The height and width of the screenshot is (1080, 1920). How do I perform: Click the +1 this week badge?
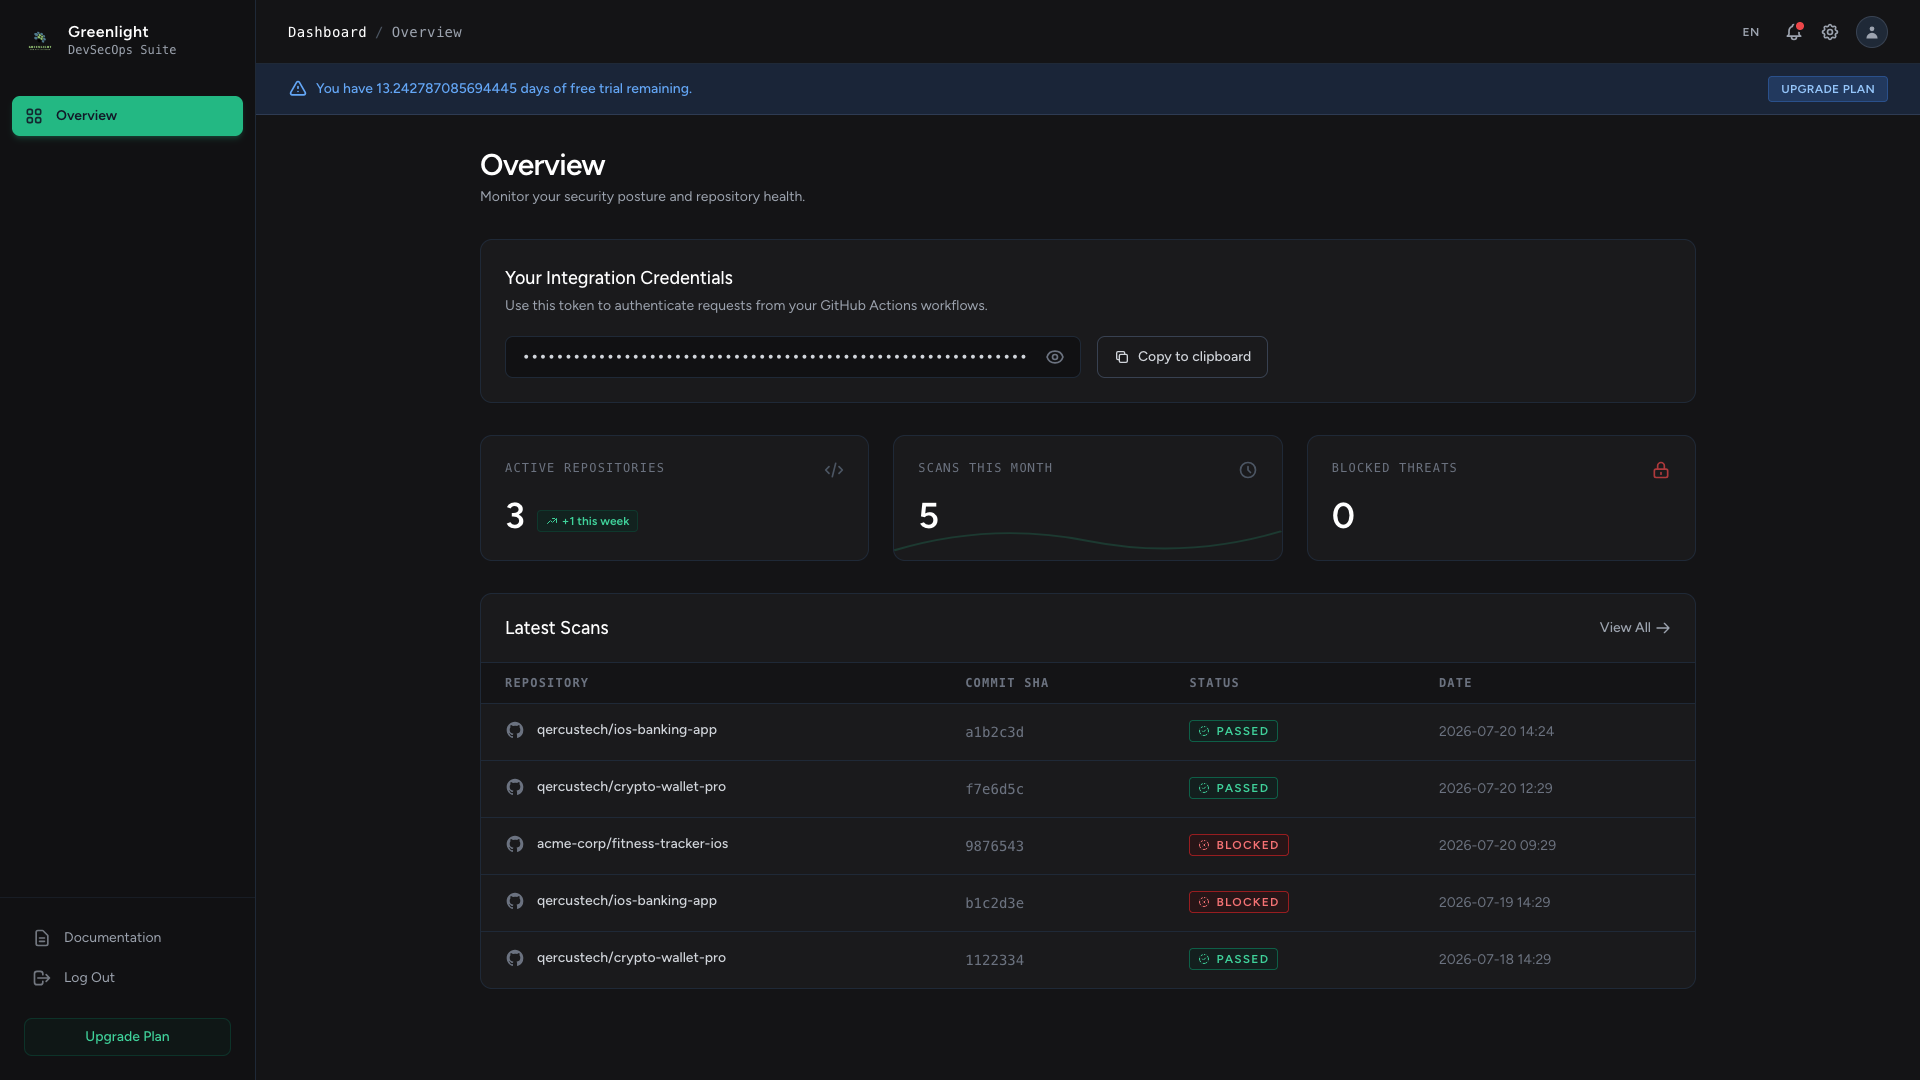click(x=587, y=521)
